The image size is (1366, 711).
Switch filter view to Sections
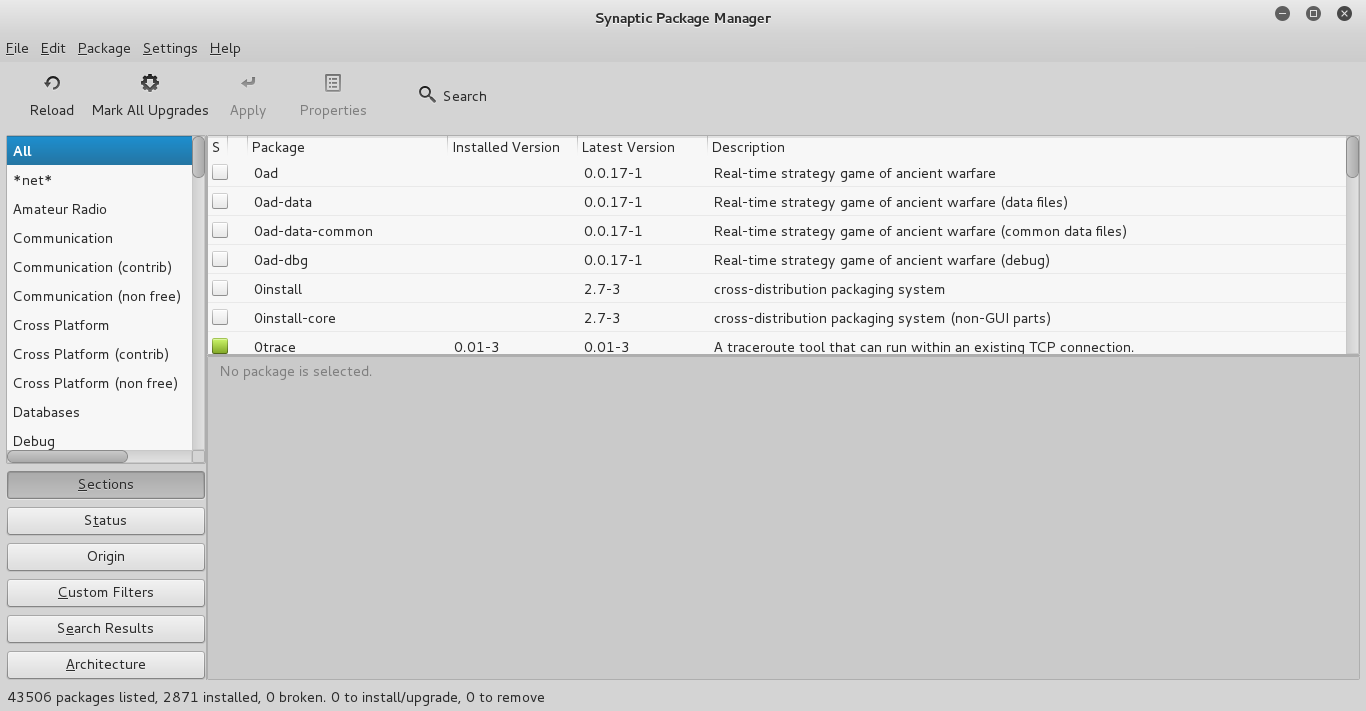point(106,484)
